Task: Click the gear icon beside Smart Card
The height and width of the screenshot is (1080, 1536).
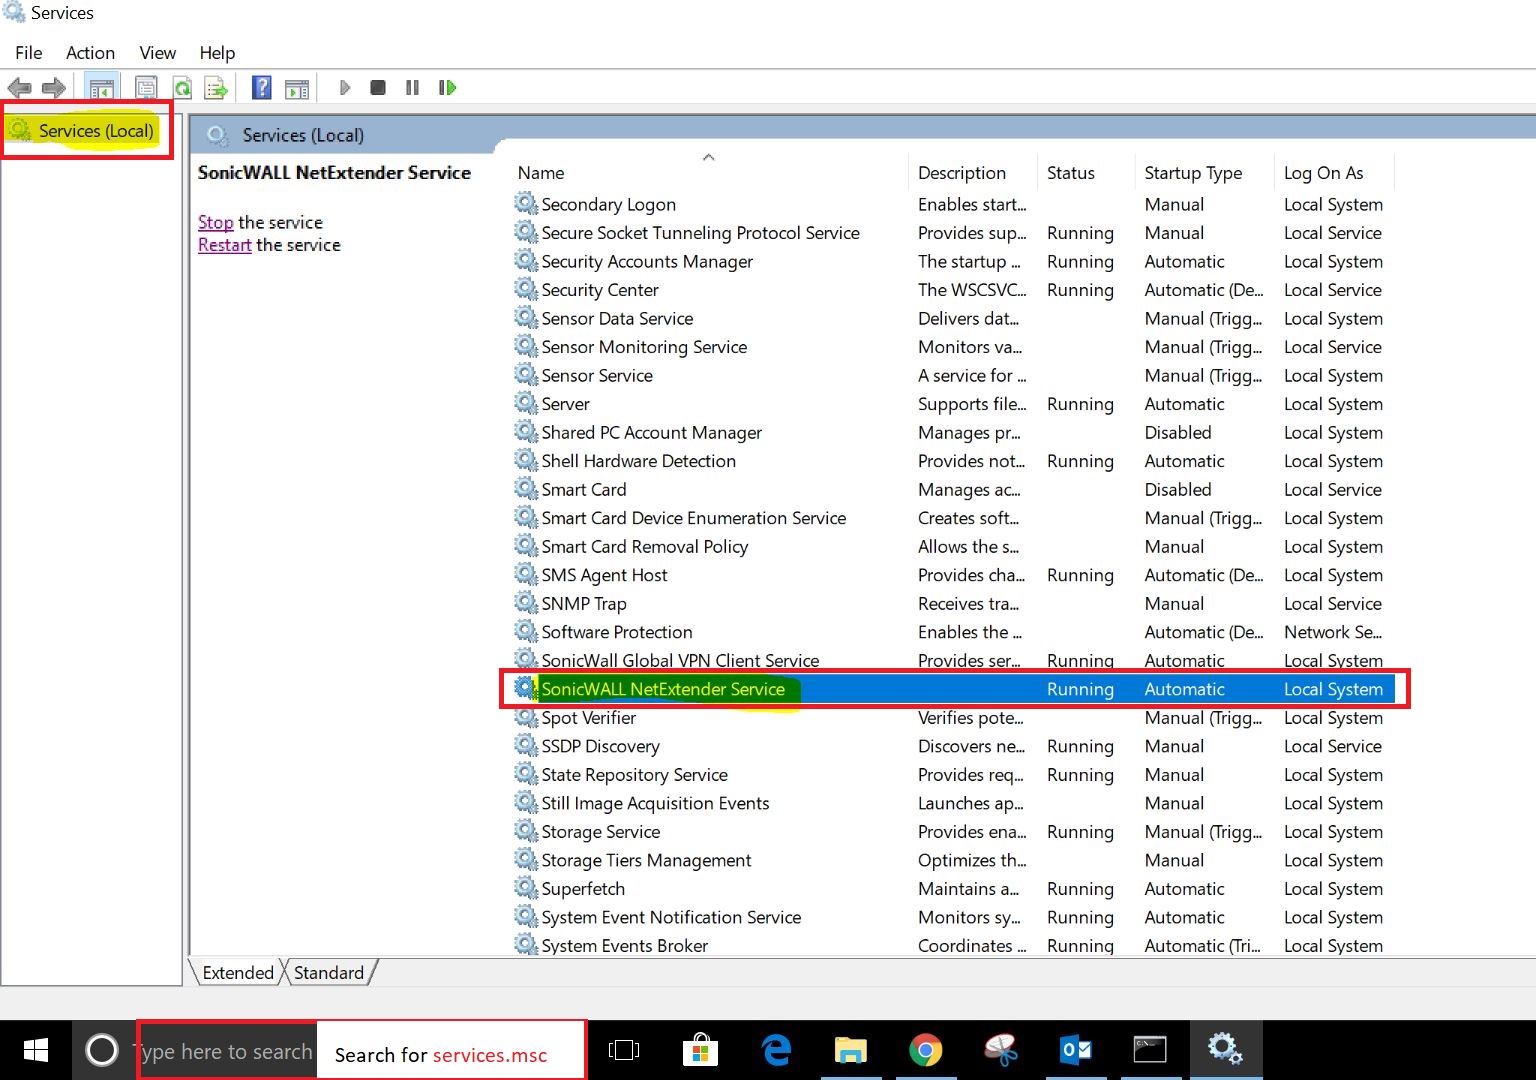Action: point(526,488)
